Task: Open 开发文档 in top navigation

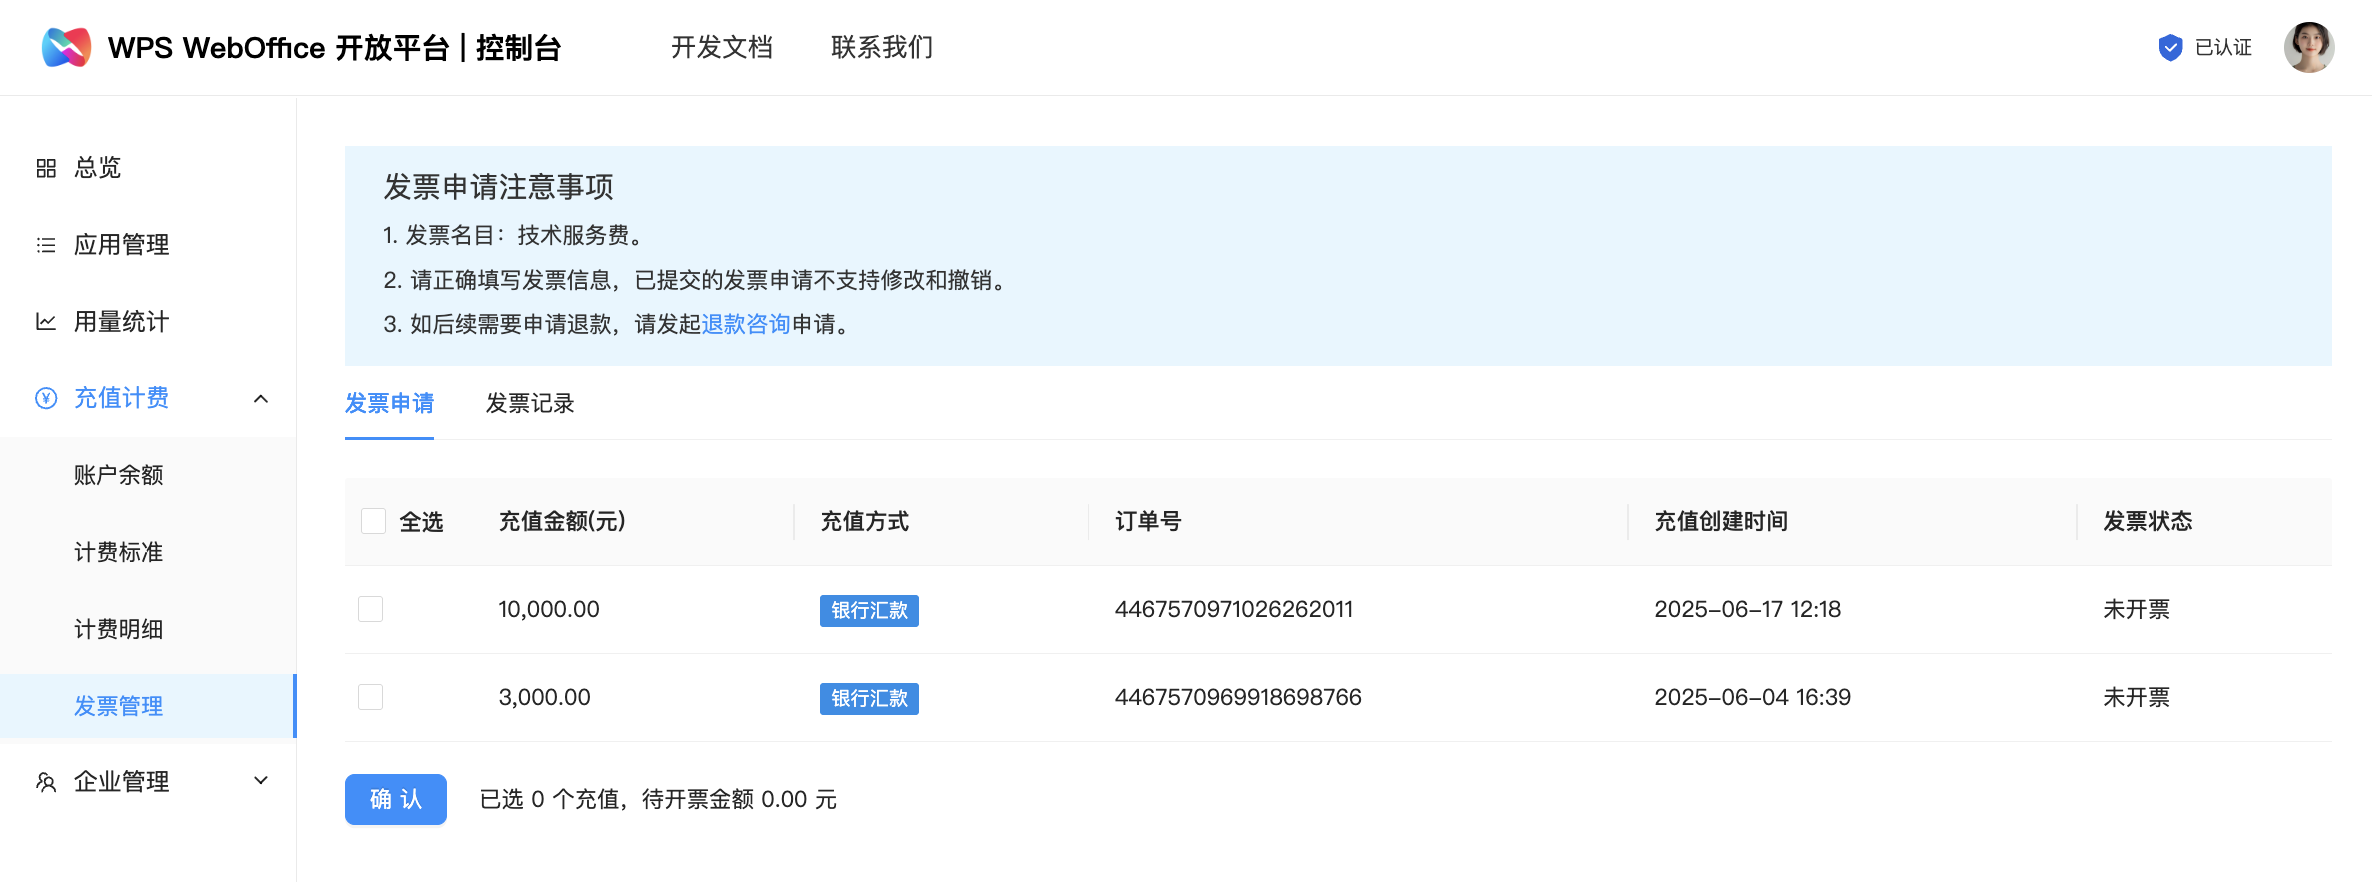Action: click(x=721, y=47)
